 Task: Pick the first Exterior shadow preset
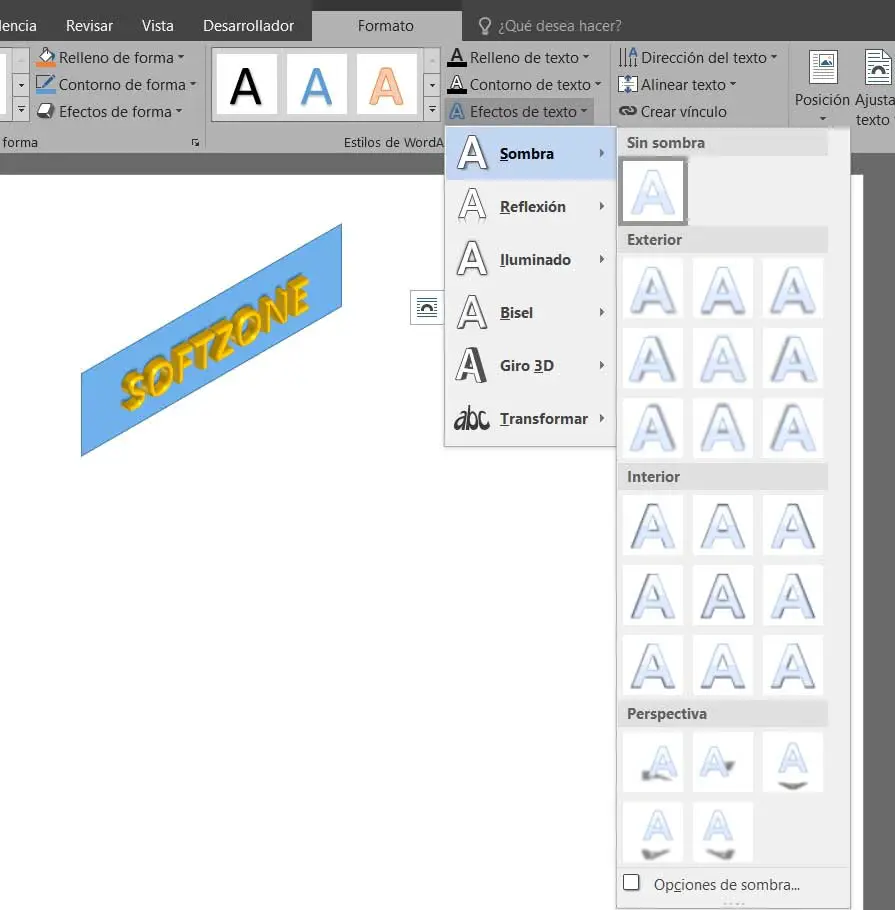point(653,289)
